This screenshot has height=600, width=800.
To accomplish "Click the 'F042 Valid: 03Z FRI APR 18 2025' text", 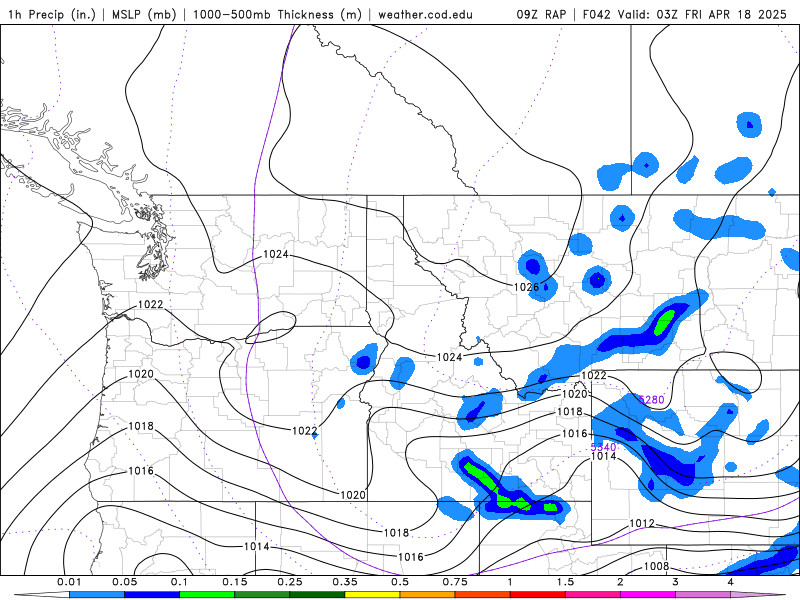I will (685, 15).
